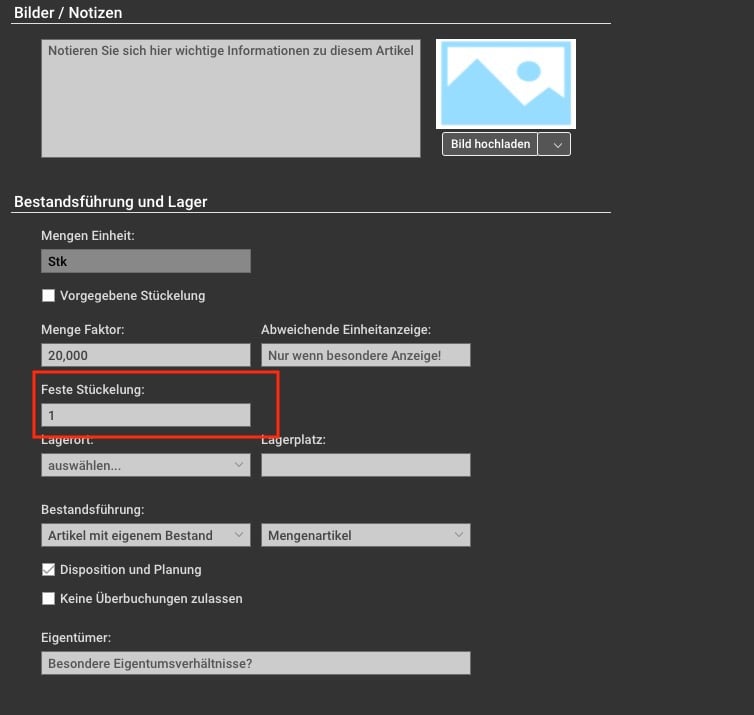Enable the Vorgegebene Stückelung checkbox
754x715 pixels.
48,296
